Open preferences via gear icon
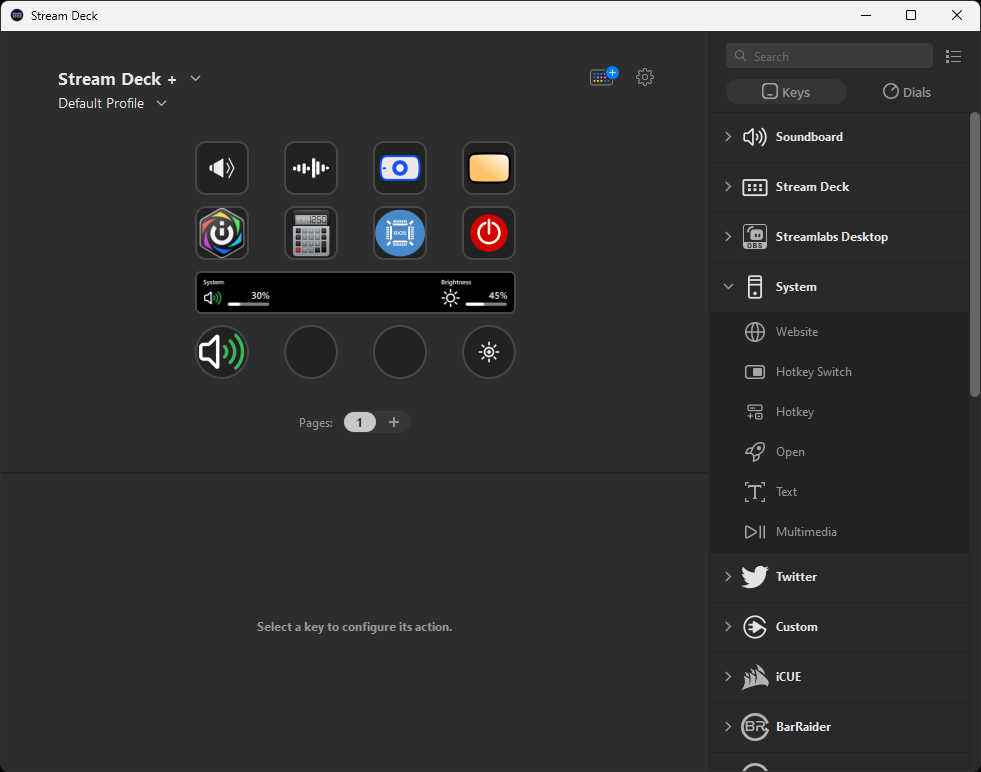981x772 pixels. point(645,77)
